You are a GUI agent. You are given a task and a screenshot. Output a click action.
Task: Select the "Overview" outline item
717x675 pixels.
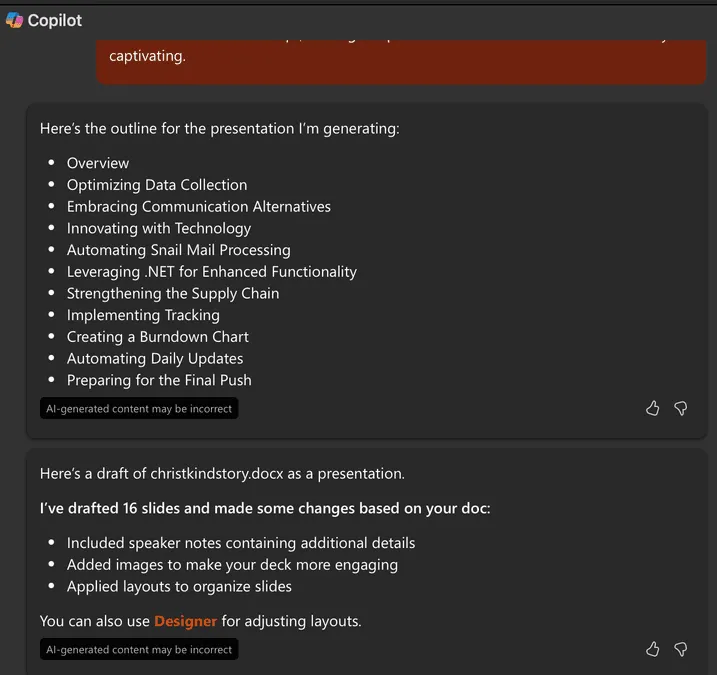(x=98, y=163)
